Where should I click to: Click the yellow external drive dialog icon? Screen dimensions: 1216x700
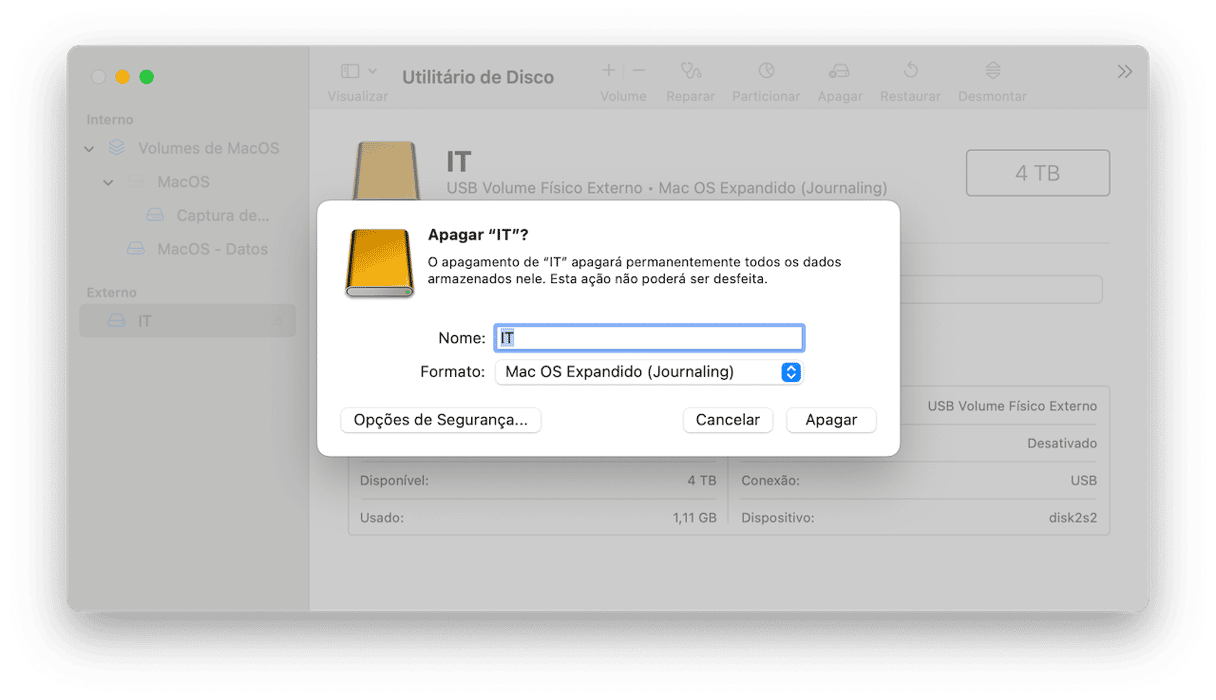click(379, 263)
